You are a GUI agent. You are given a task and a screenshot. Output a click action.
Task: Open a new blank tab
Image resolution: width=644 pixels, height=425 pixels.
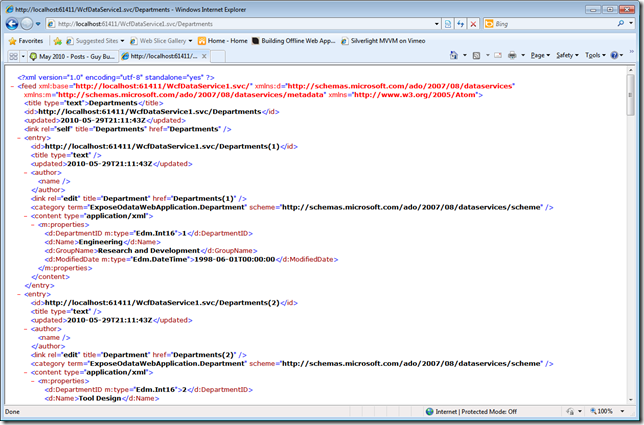218,56
